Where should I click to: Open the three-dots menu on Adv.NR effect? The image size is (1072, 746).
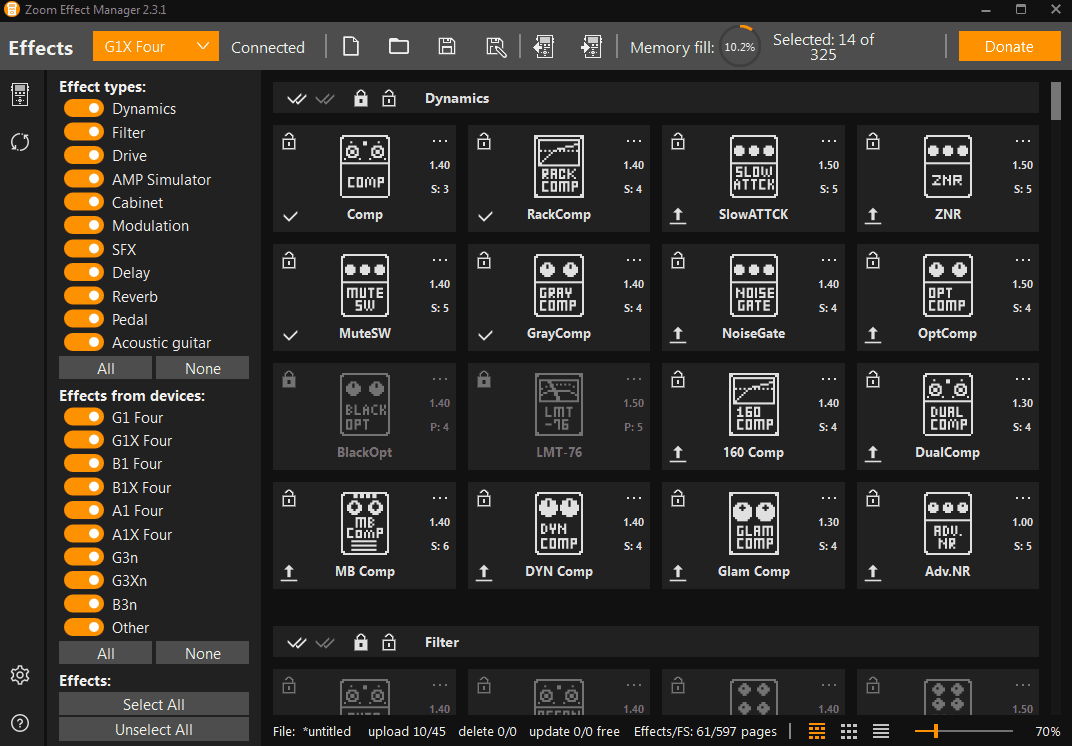tap(1022, 498)
